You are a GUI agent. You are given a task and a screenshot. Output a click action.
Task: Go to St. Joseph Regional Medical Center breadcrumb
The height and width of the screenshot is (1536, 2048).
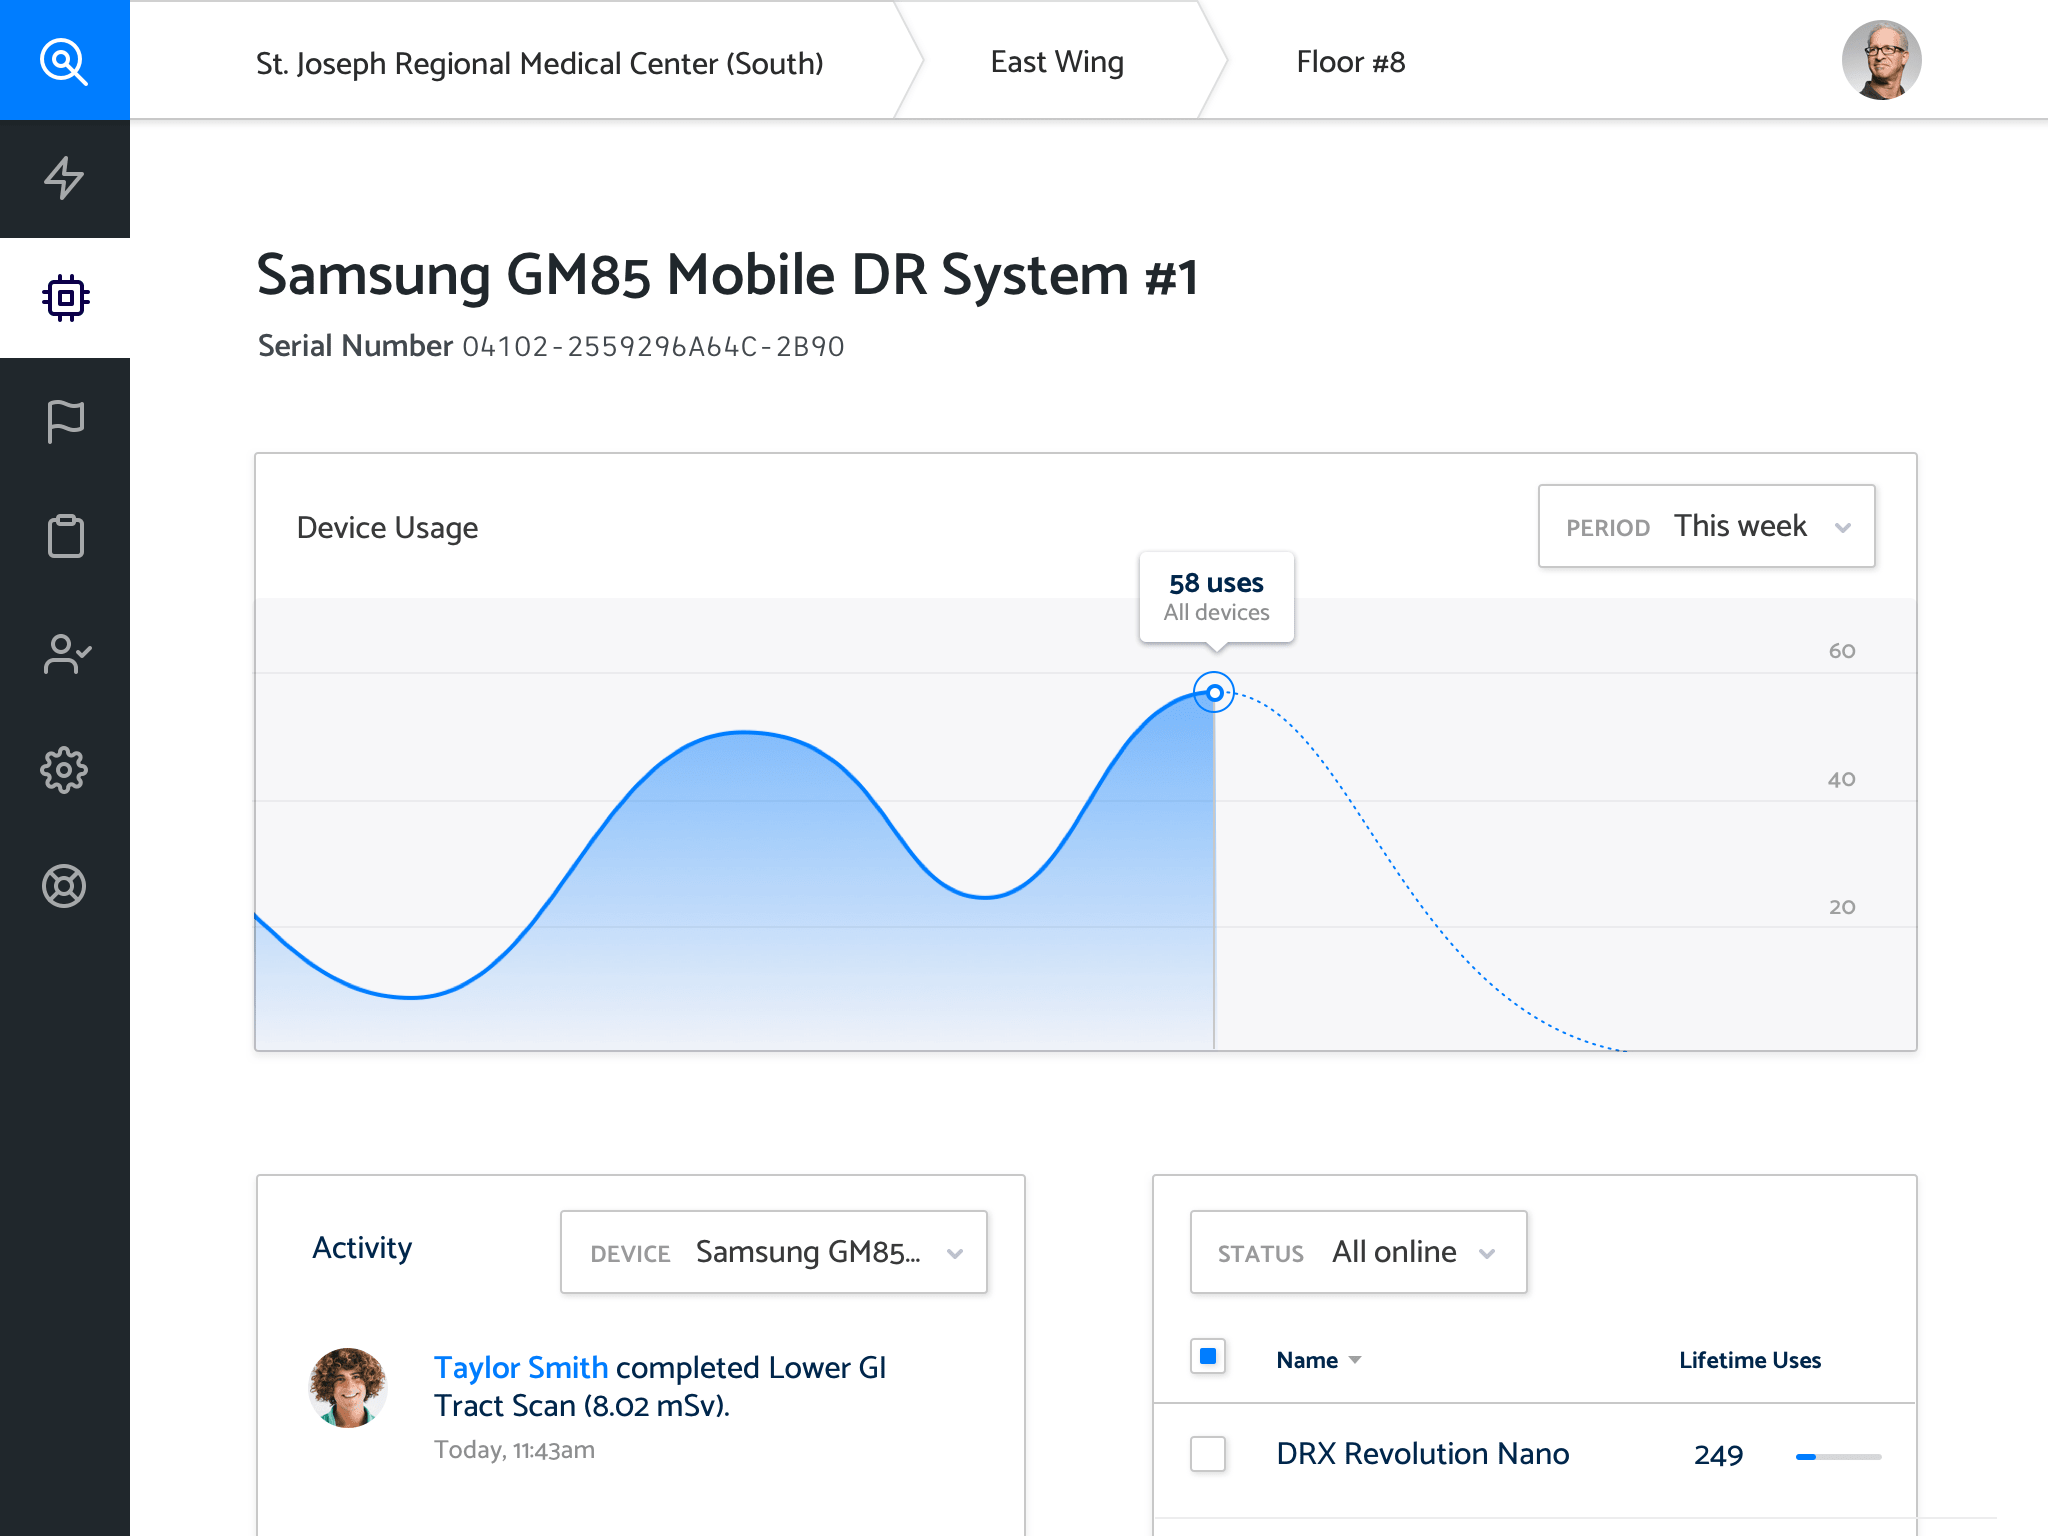click(x=539, y=63)
